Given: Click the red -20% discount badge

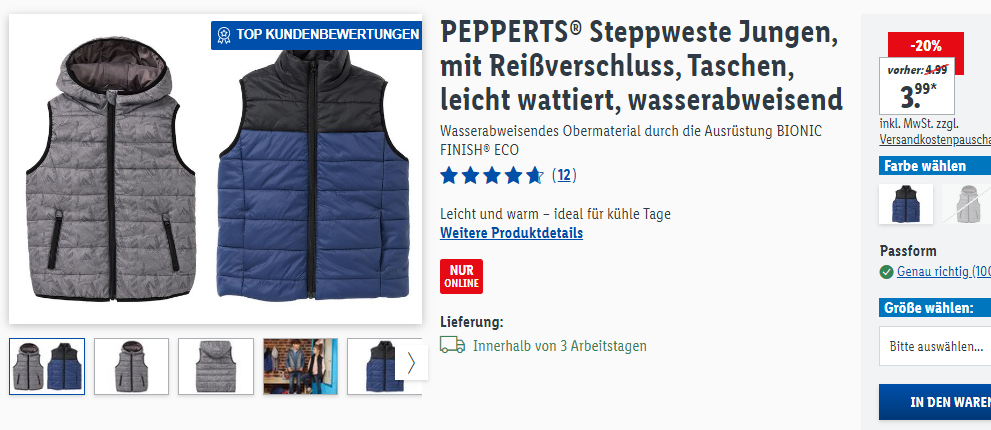Looking at the screenshot, I should 926,46.
